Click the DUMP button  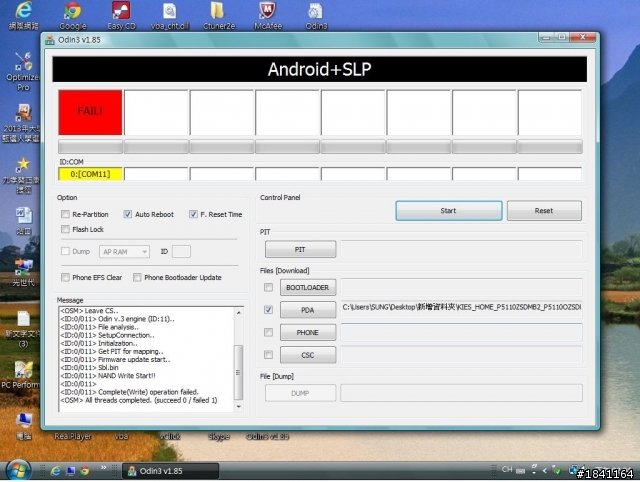[x=300, y=393]
